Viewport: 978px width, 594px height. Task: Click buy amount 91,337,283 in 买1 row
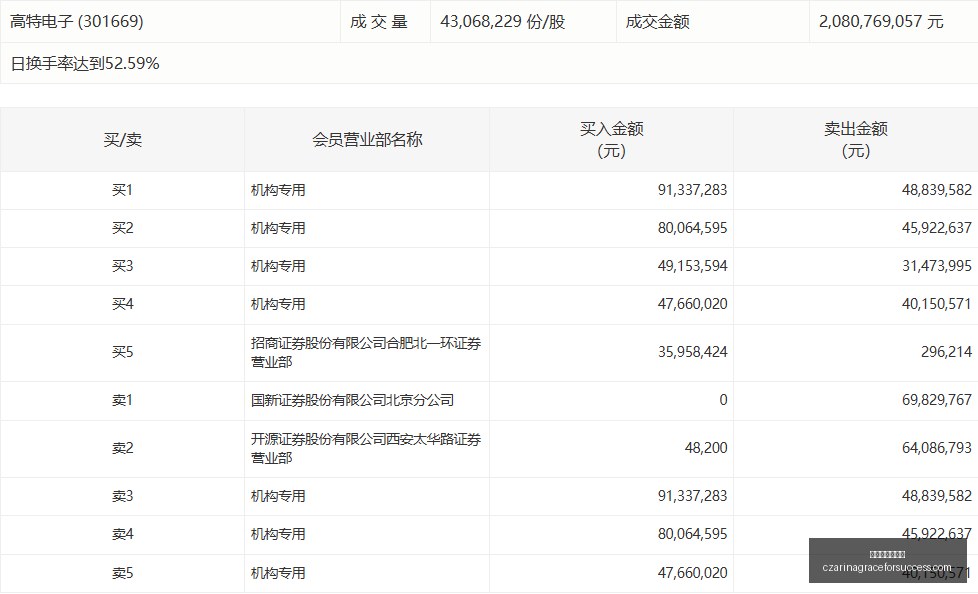click(692, 190)
